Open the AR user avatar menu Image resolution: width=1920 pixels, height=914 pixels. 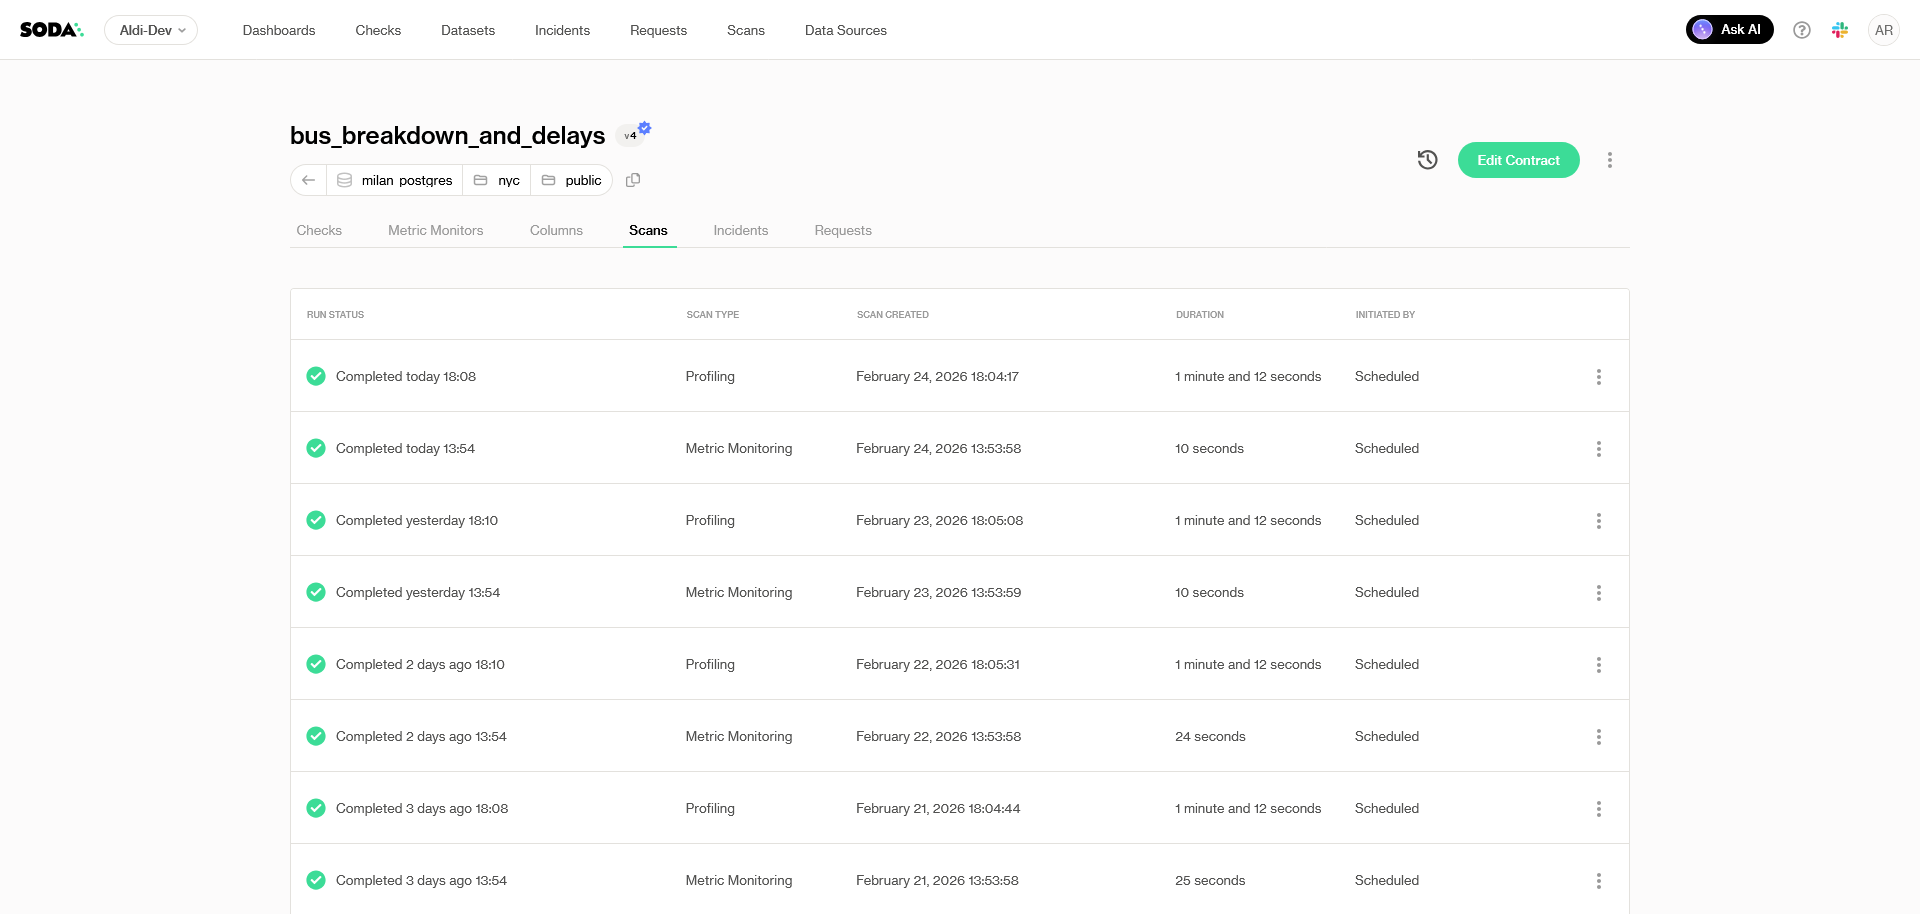coord(1883,30)
